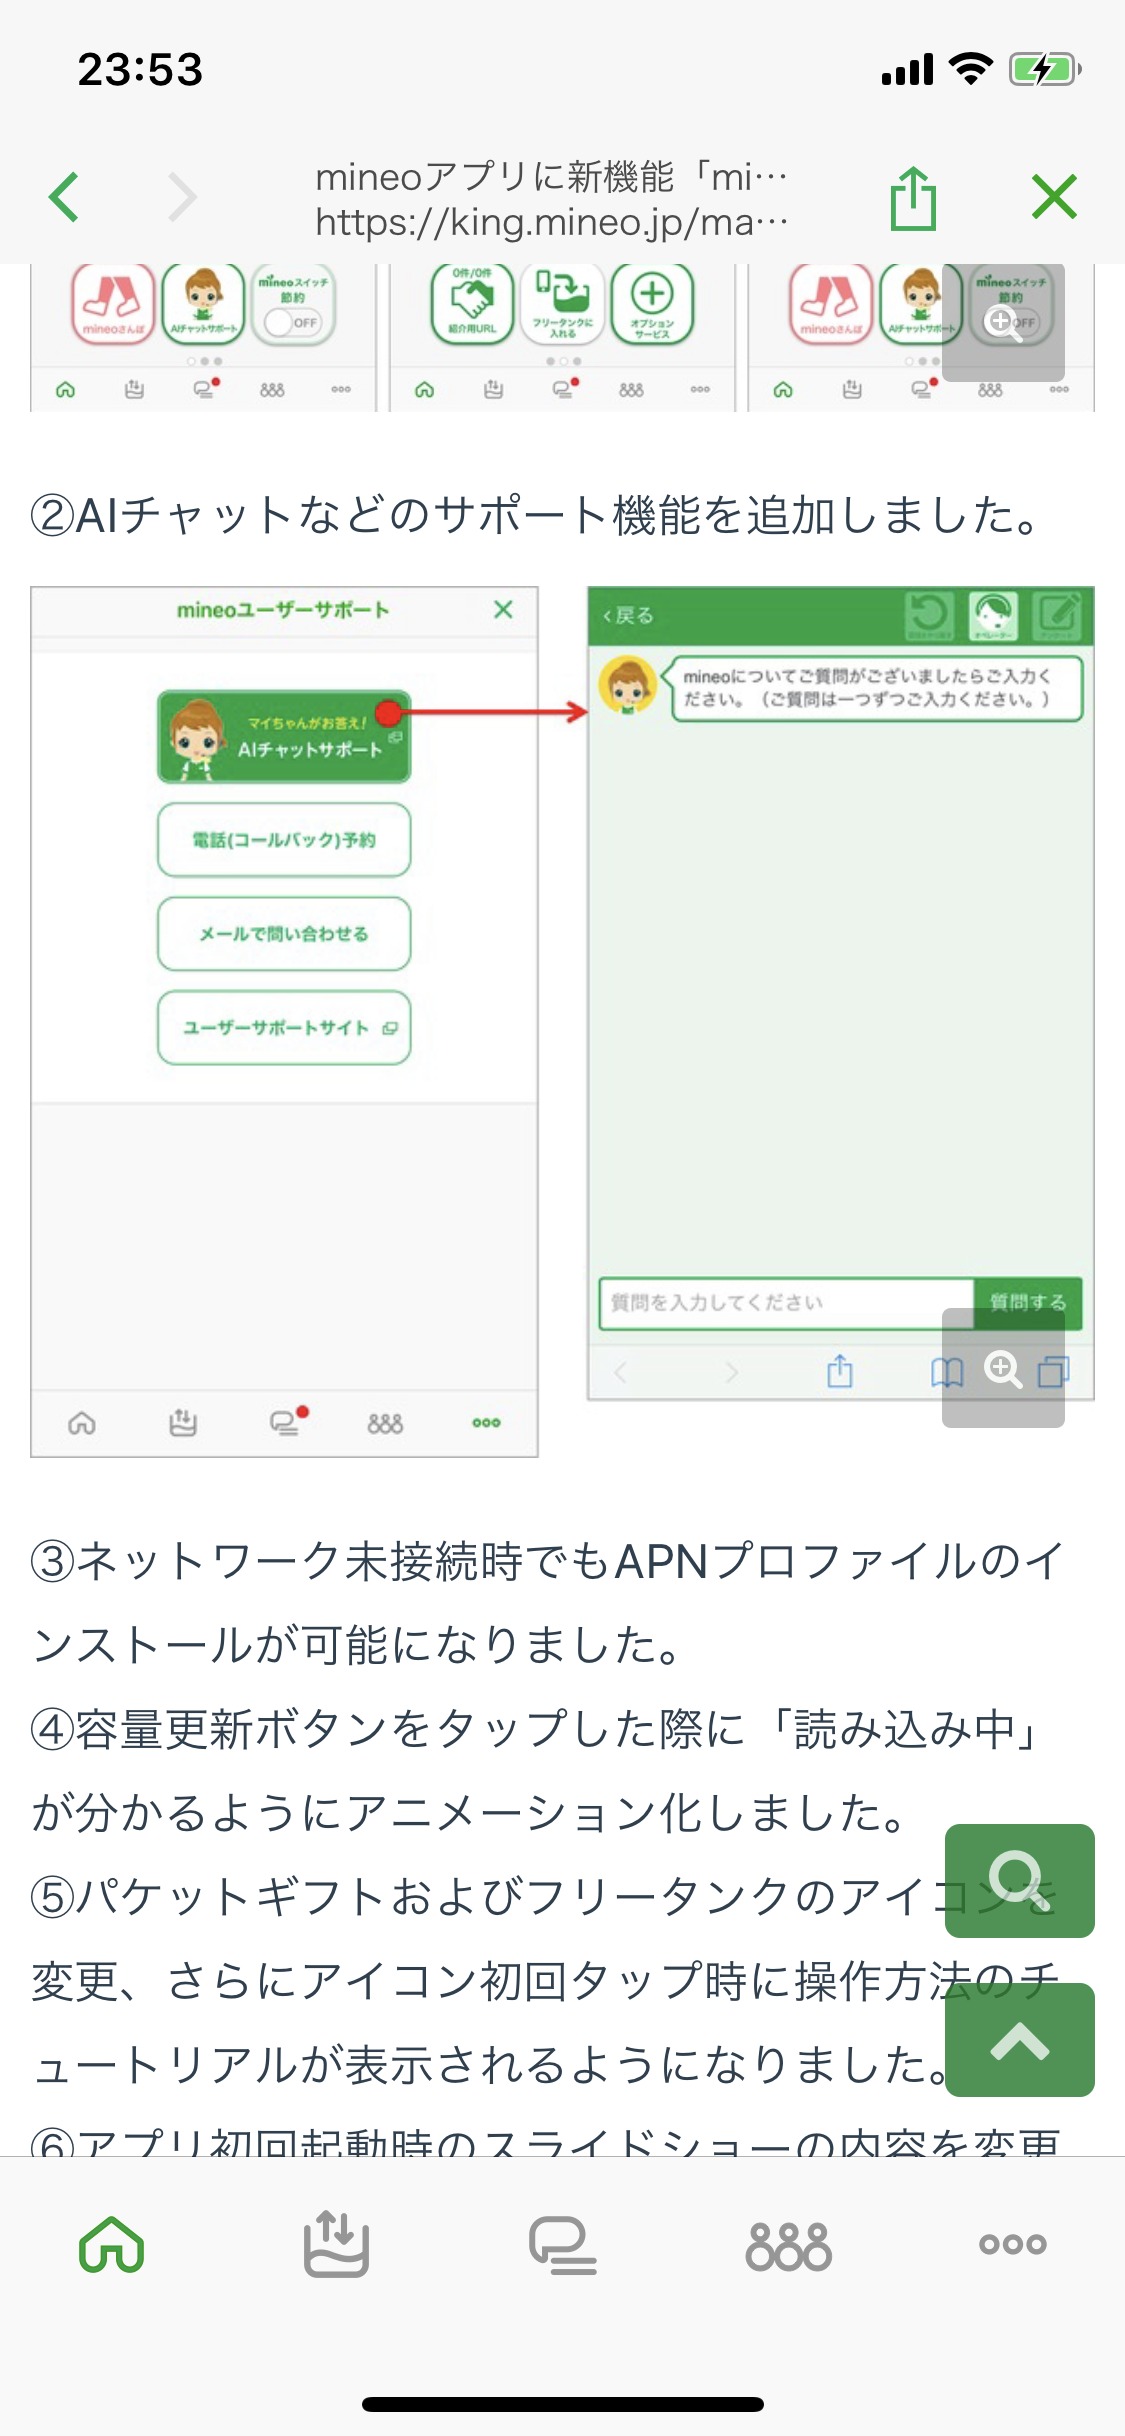Tap the mineoスイッチ節約 OFF toggle image

point(293,305)
